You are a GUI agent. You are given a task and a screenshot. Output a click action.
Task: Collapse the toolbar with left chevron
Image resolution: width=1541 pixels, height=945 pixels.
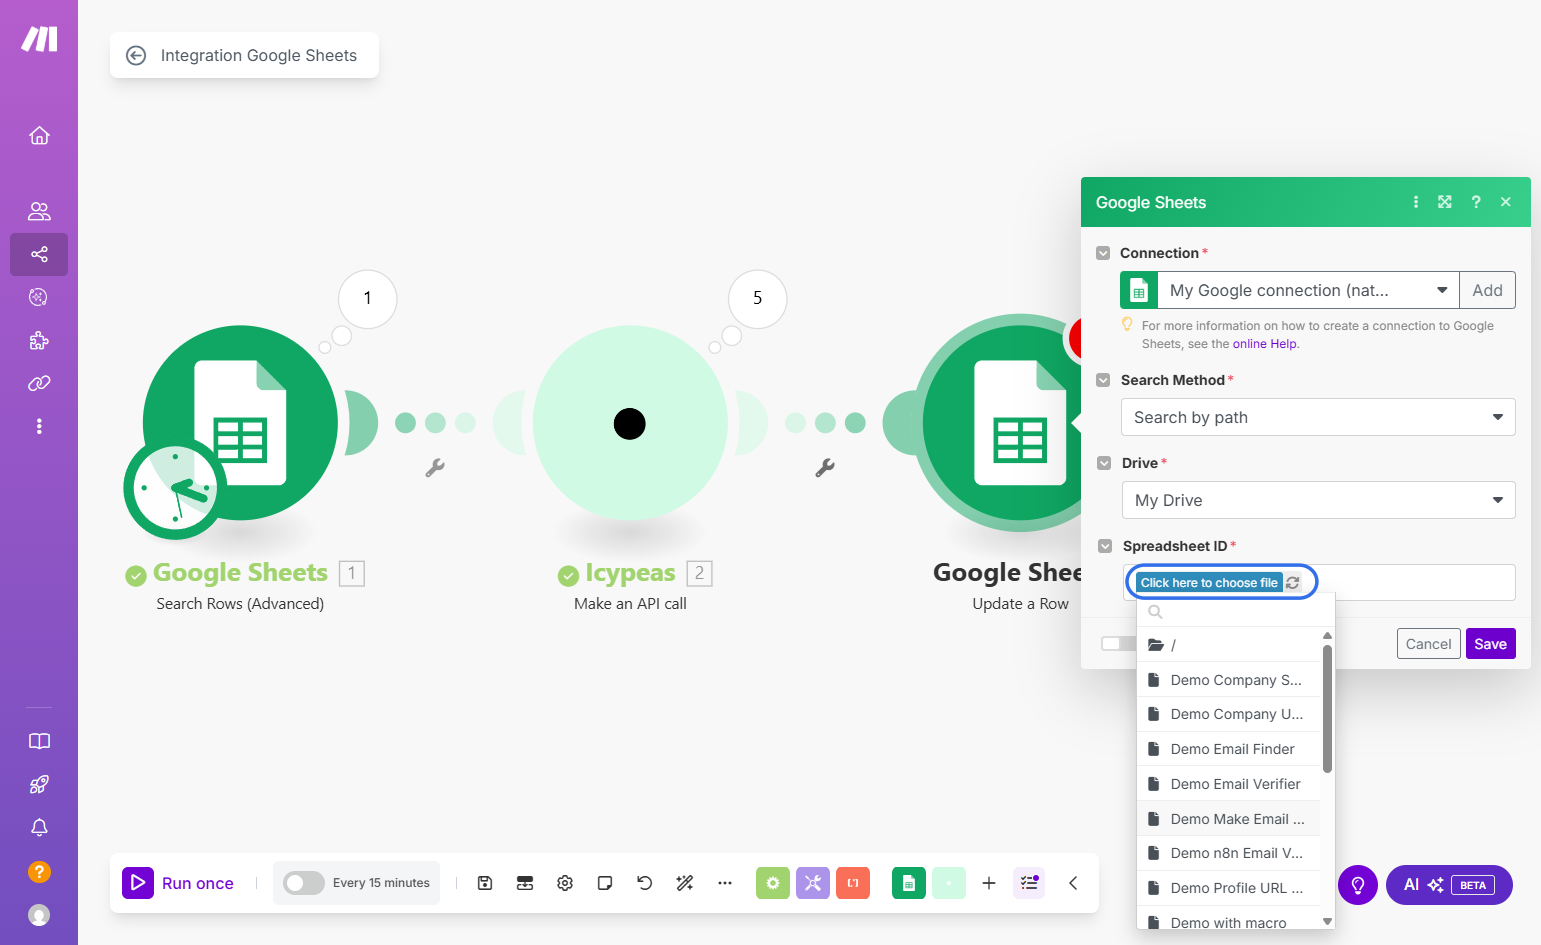coord(1073,883)
